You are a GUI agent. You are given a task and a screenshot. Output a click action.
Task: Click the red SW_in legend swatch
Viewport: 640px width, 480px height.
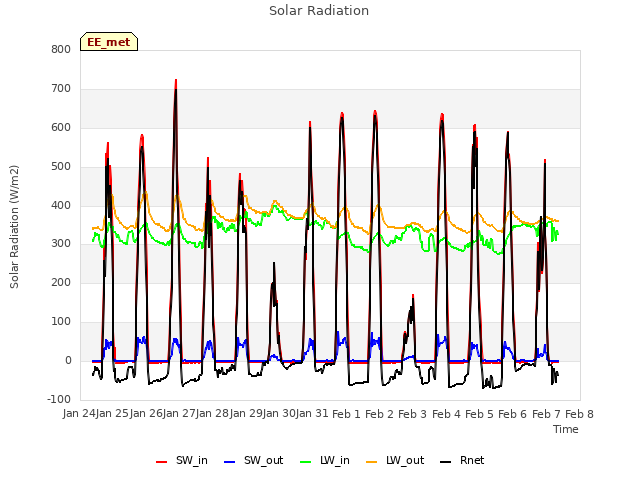pos(161,462)
